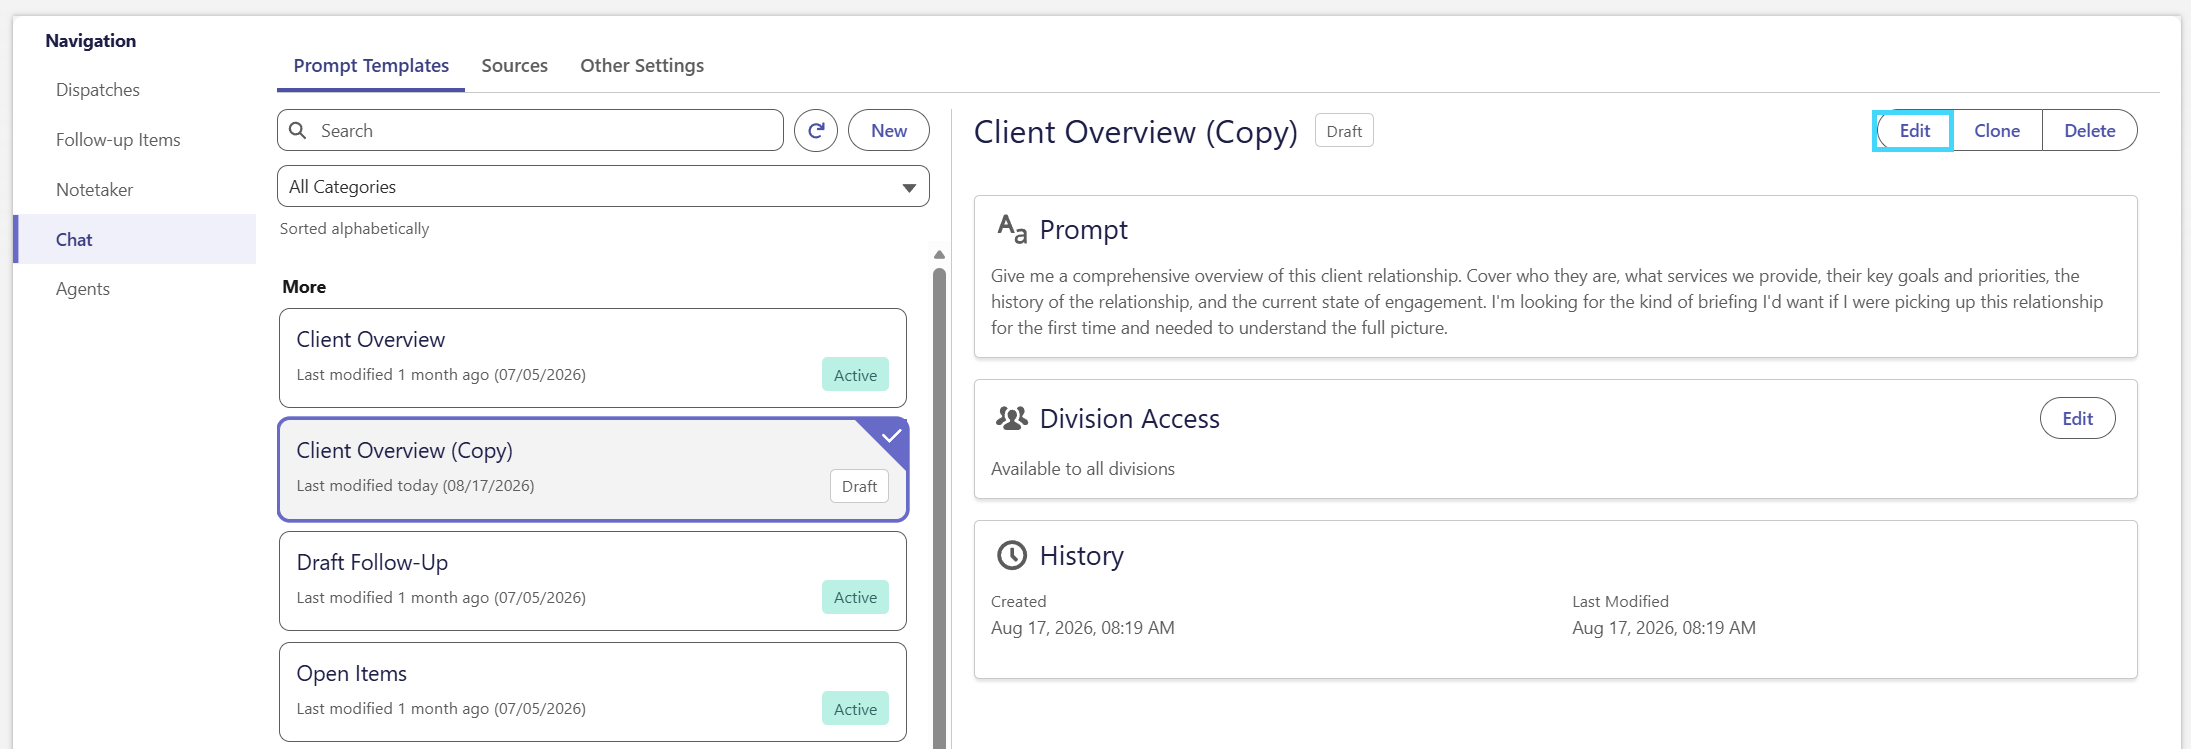Click the refresh icon beside Search

pos(816,131)
